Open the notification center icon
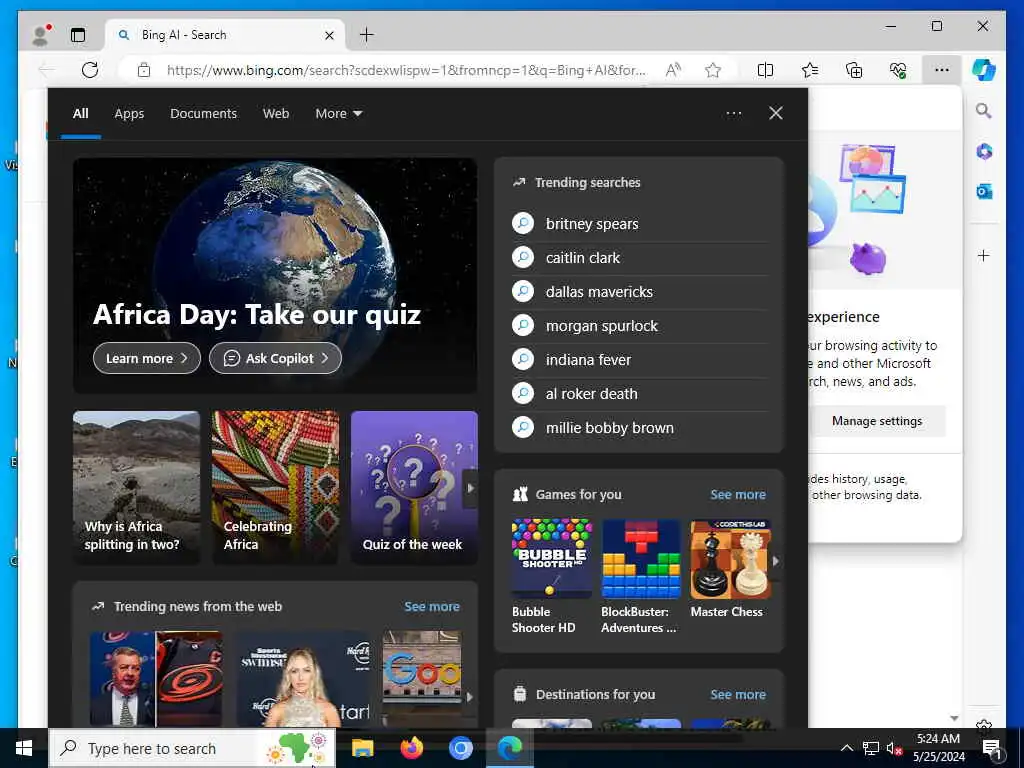Viewport: 1024px width, 768px height. coord(992,748)
